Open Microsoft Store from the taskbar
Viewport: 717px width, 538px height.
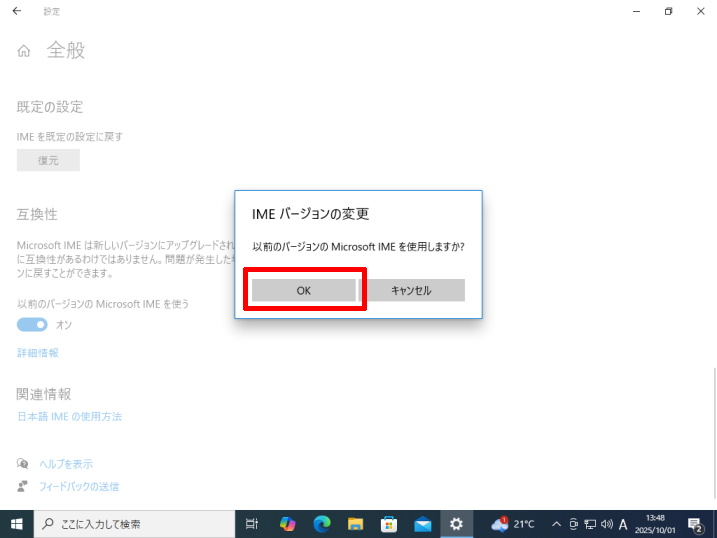click(389, 523)
